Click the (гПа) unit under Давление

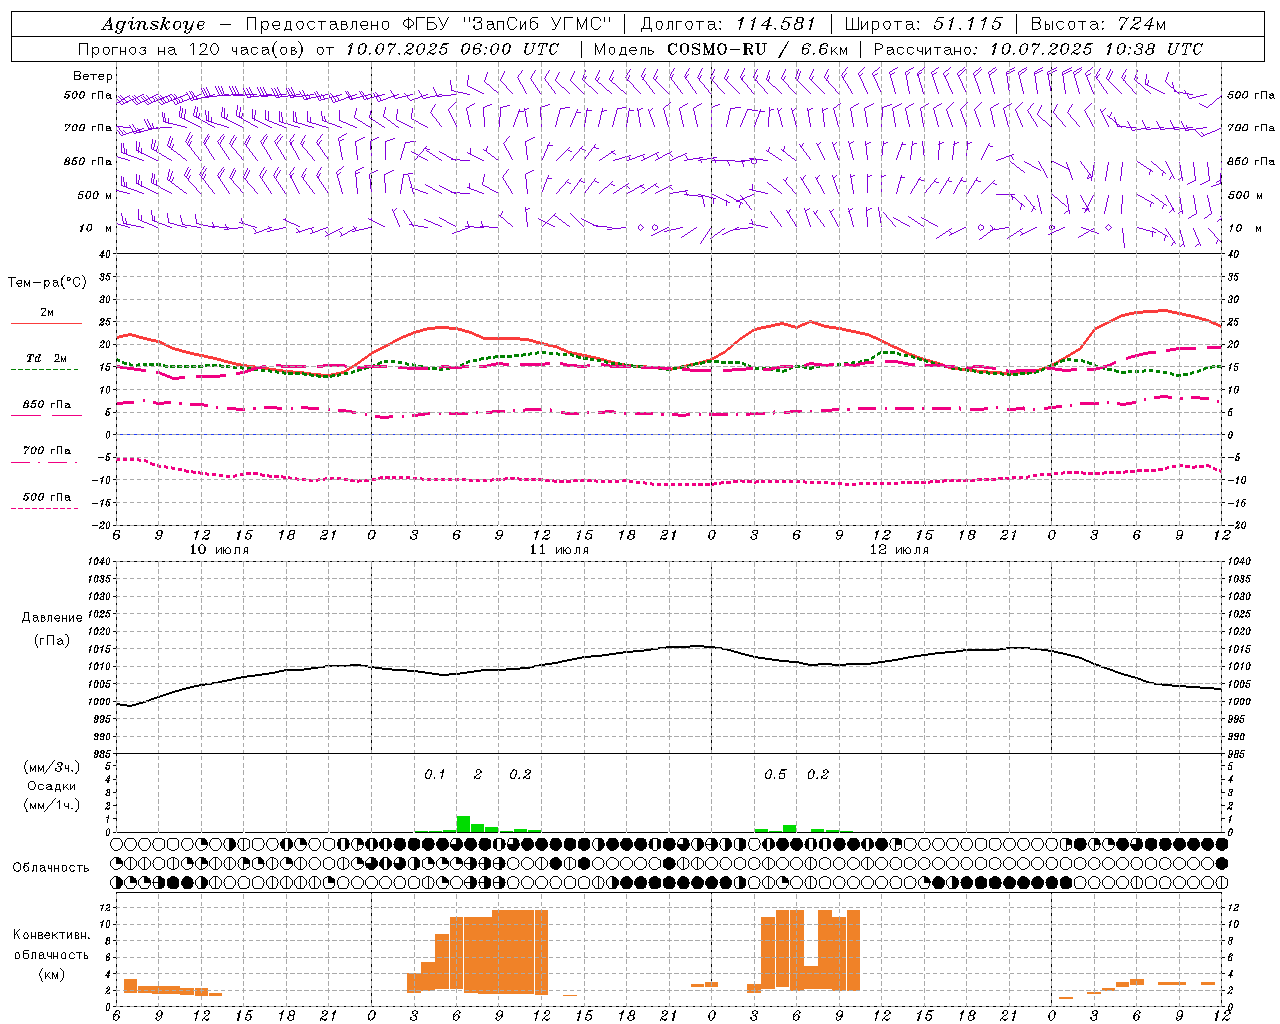(52, 641)
